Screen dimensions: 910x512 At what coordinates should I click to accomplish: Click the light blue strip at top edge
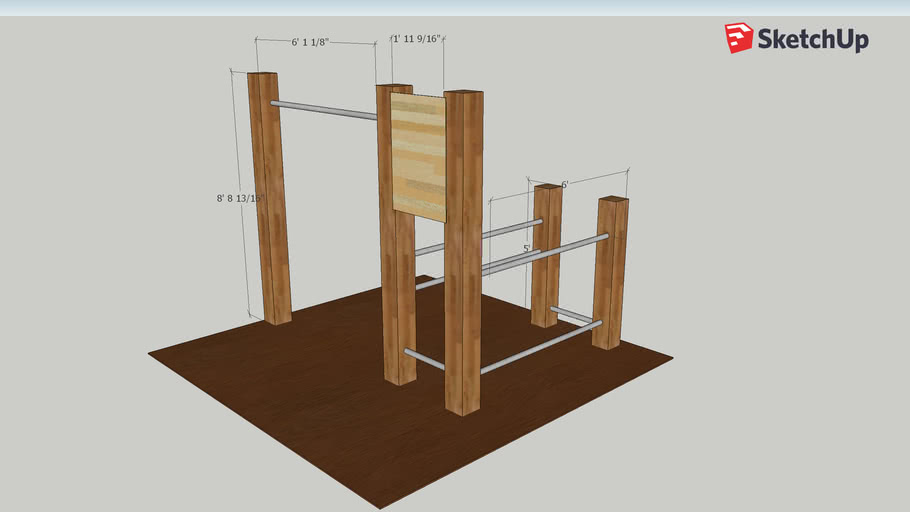pos(455,7)
